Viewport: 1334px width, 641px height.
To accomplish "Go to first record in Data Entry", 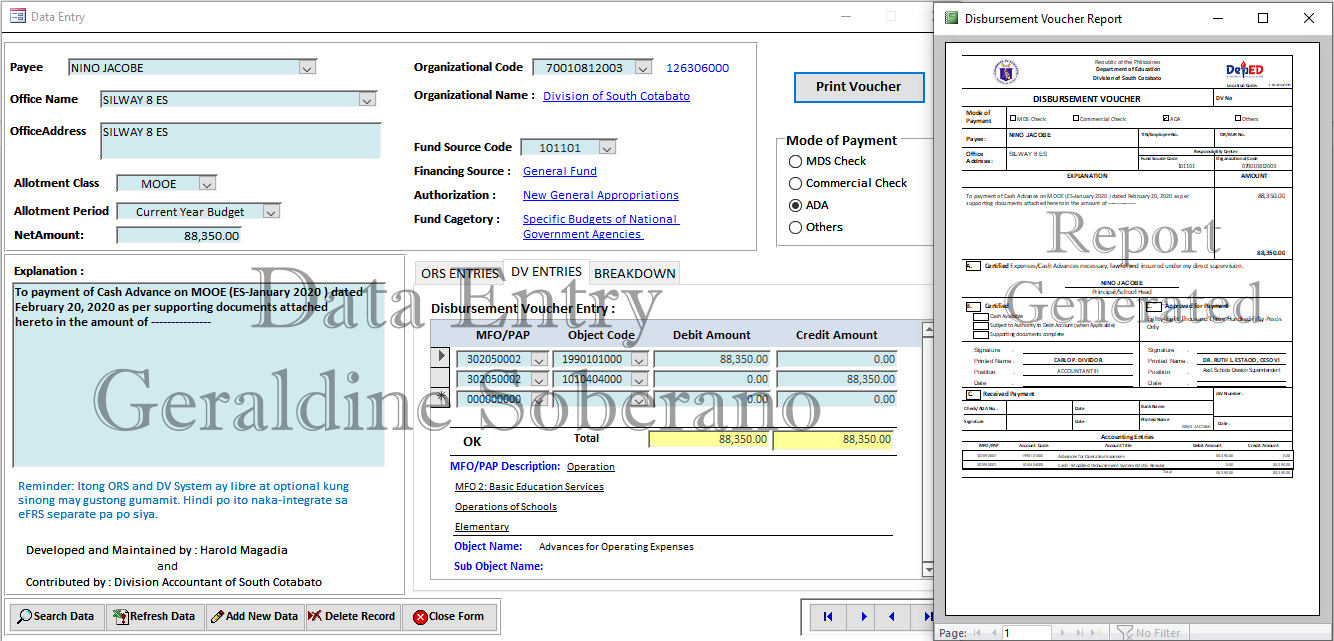I will (x=828, y=617).
